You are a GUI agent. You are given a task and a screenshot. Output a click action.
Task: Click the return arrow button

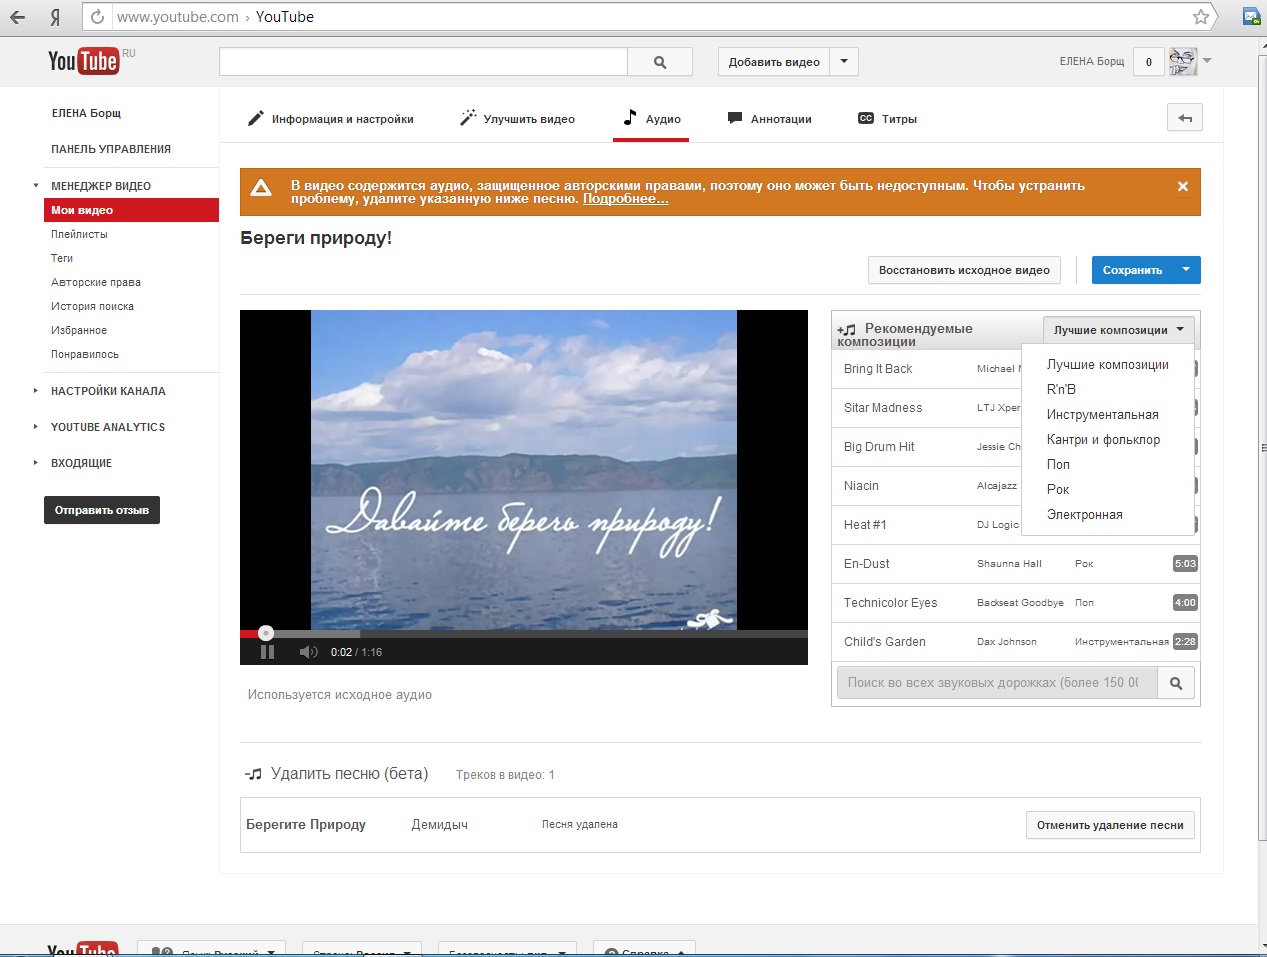(1185, 118)
